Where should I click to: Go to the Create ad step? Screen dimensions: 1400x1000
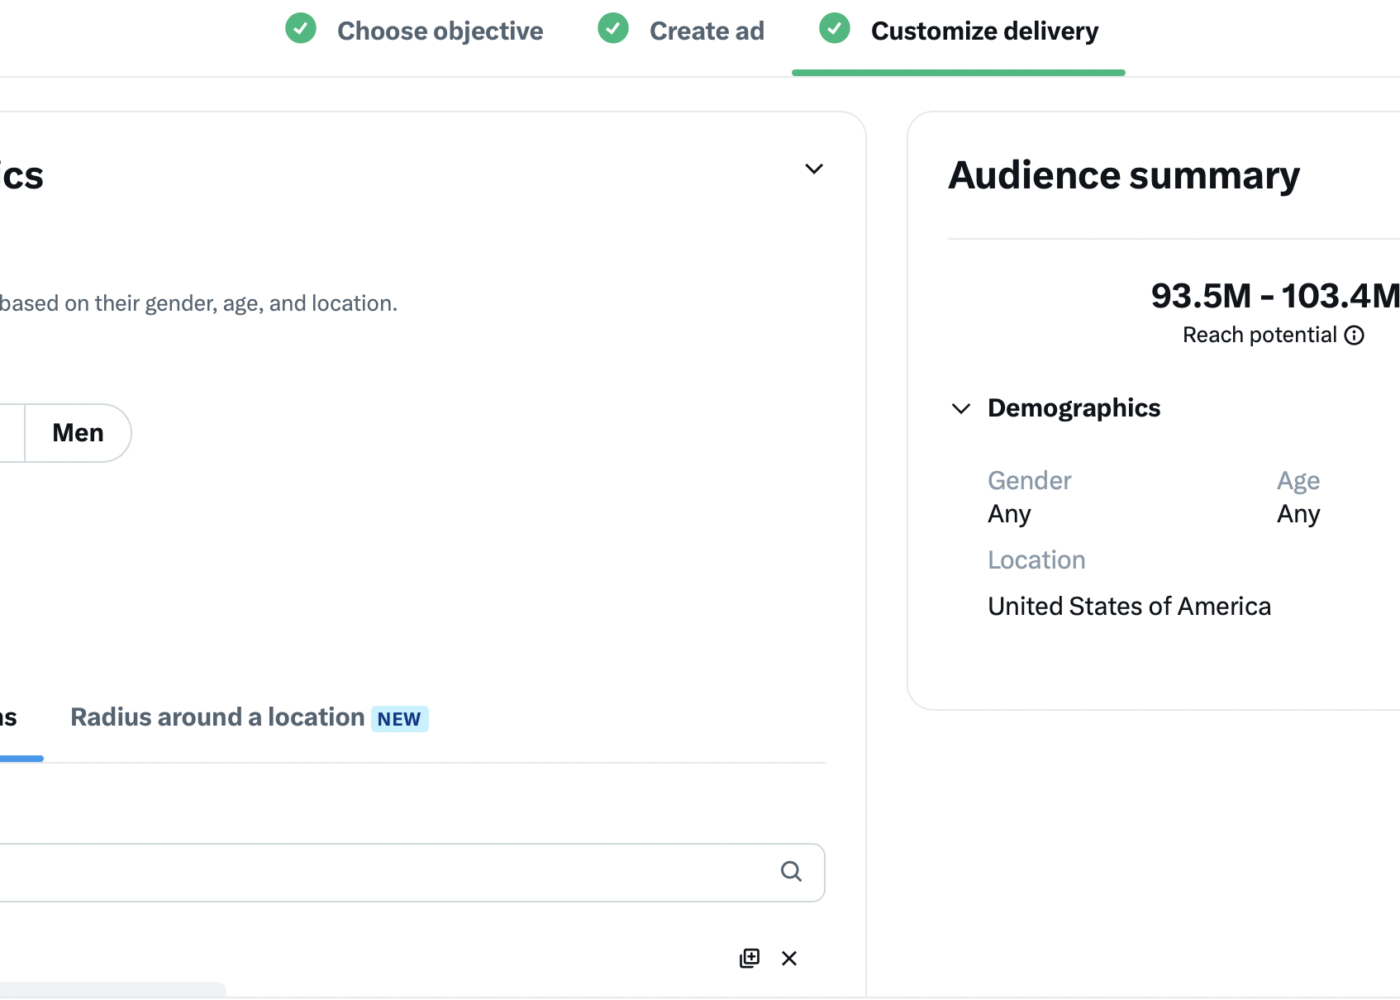pyautogui.click(x=706, y=31)
